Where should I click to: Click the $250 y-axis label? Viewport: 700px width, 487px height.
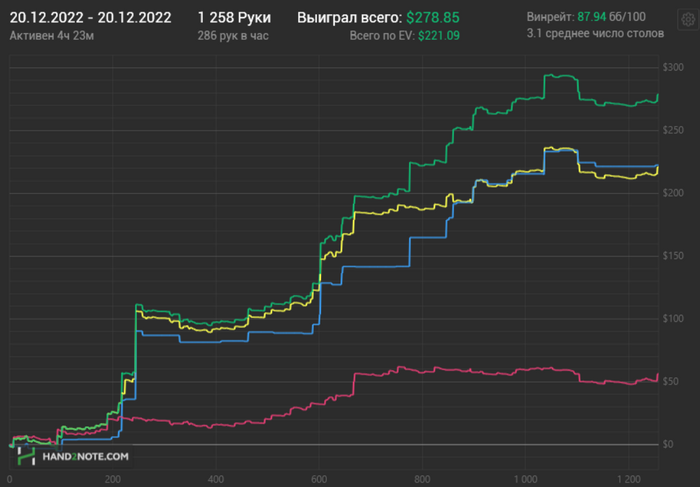click(673, 130)
